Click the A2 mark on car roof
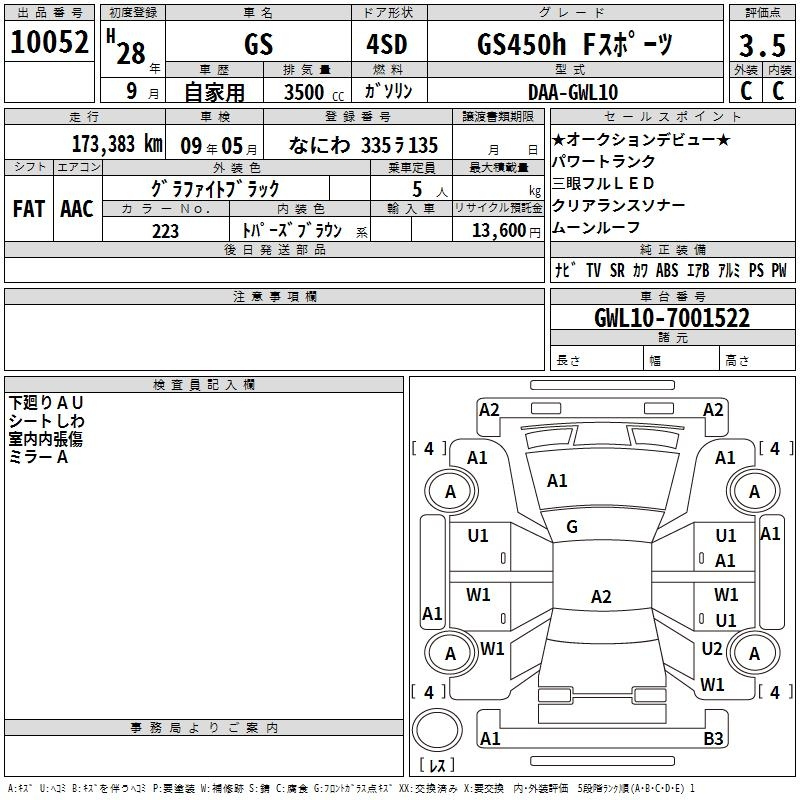 click(x=601, y=596)
